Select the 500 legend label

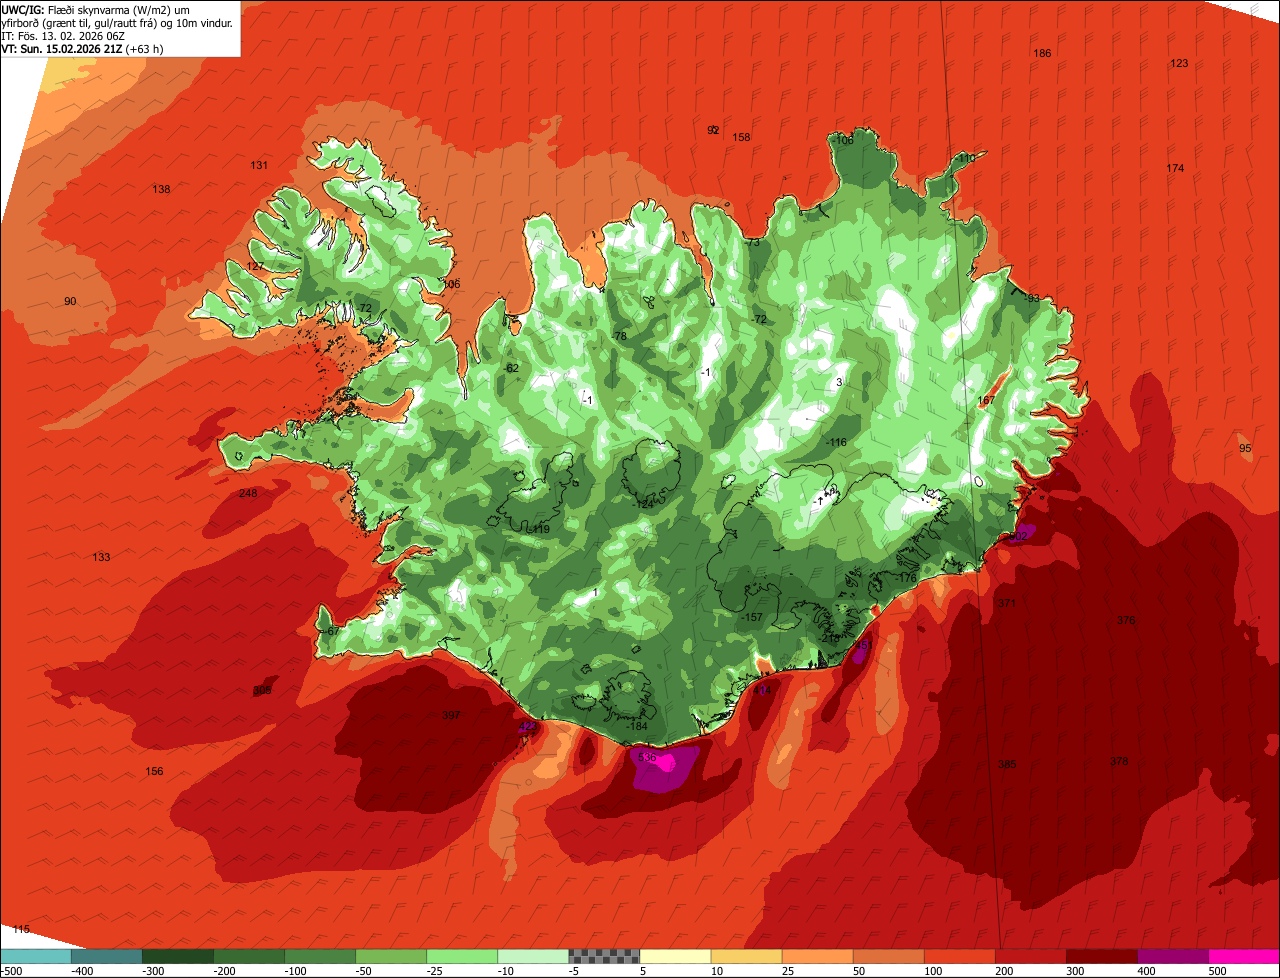point(1216,971)
